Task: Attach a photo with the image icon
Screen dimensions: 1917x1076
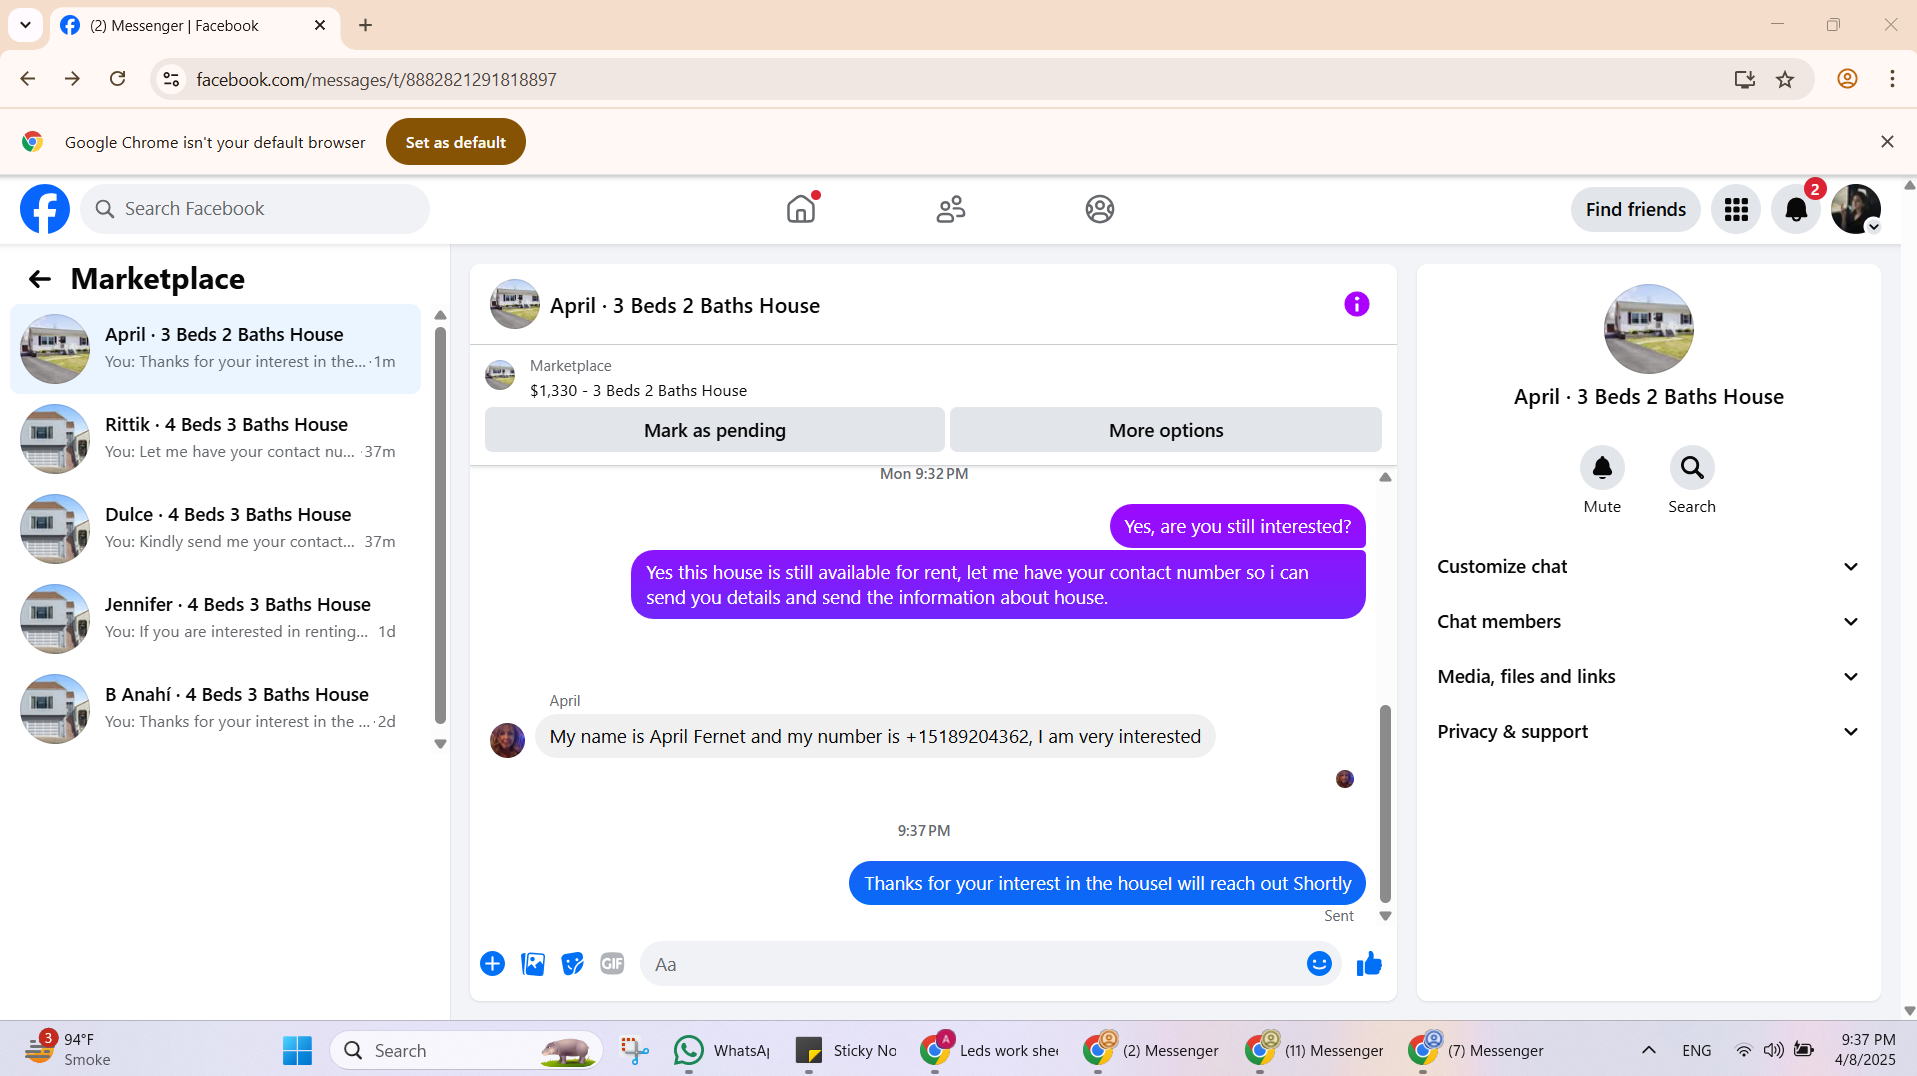Action: (x=533, y=964)
